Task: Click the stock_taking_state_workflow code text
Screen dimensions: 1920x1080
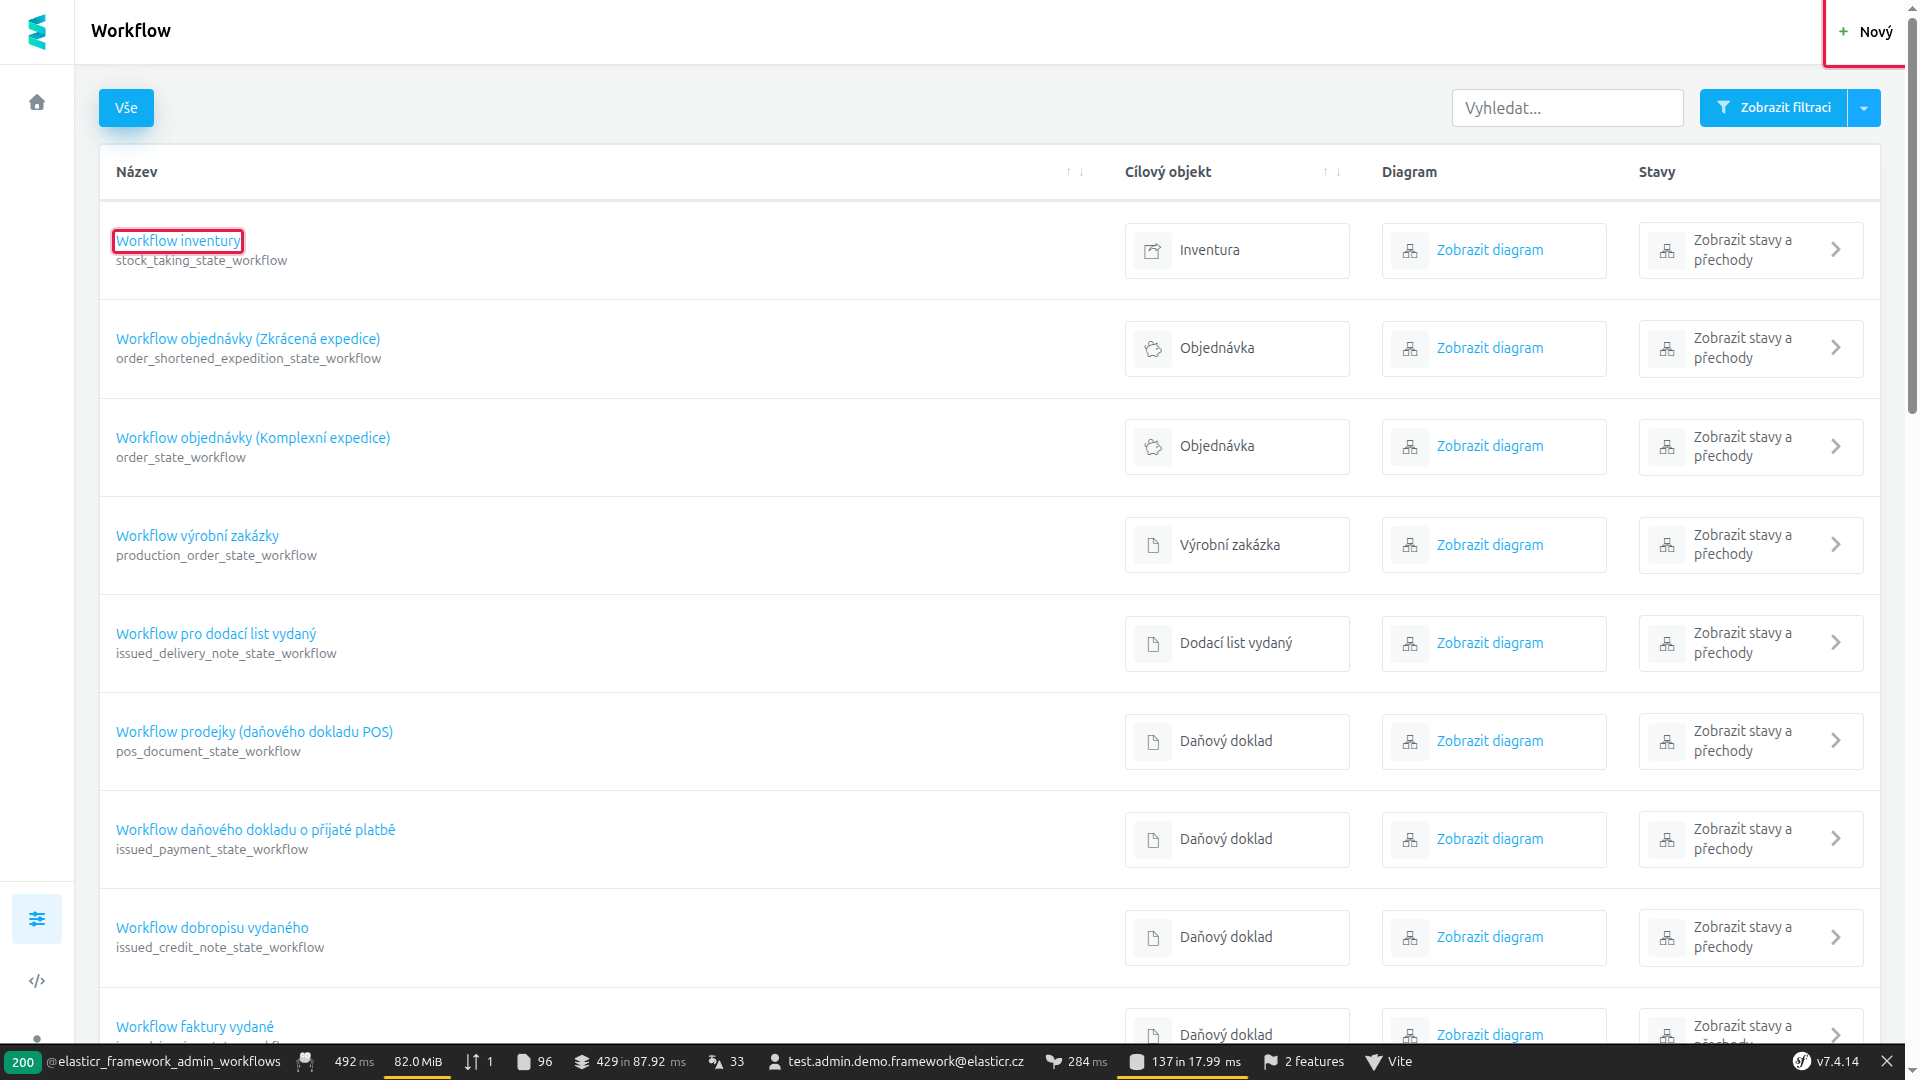Action: pos(201,260)
